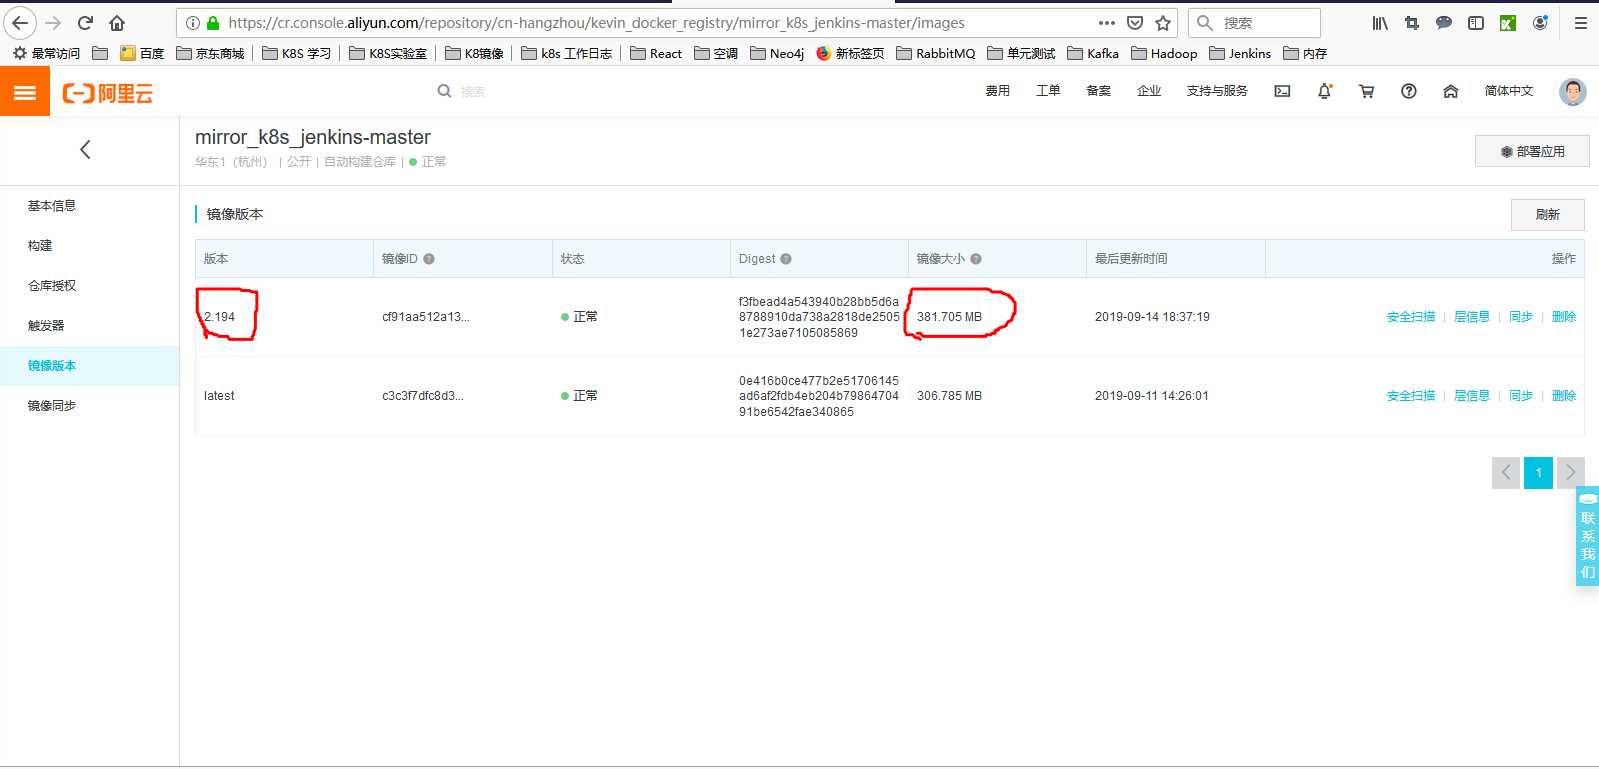Open the 构建 sidebar item
Screen dimensions: 1599x769
pos(40,246)
